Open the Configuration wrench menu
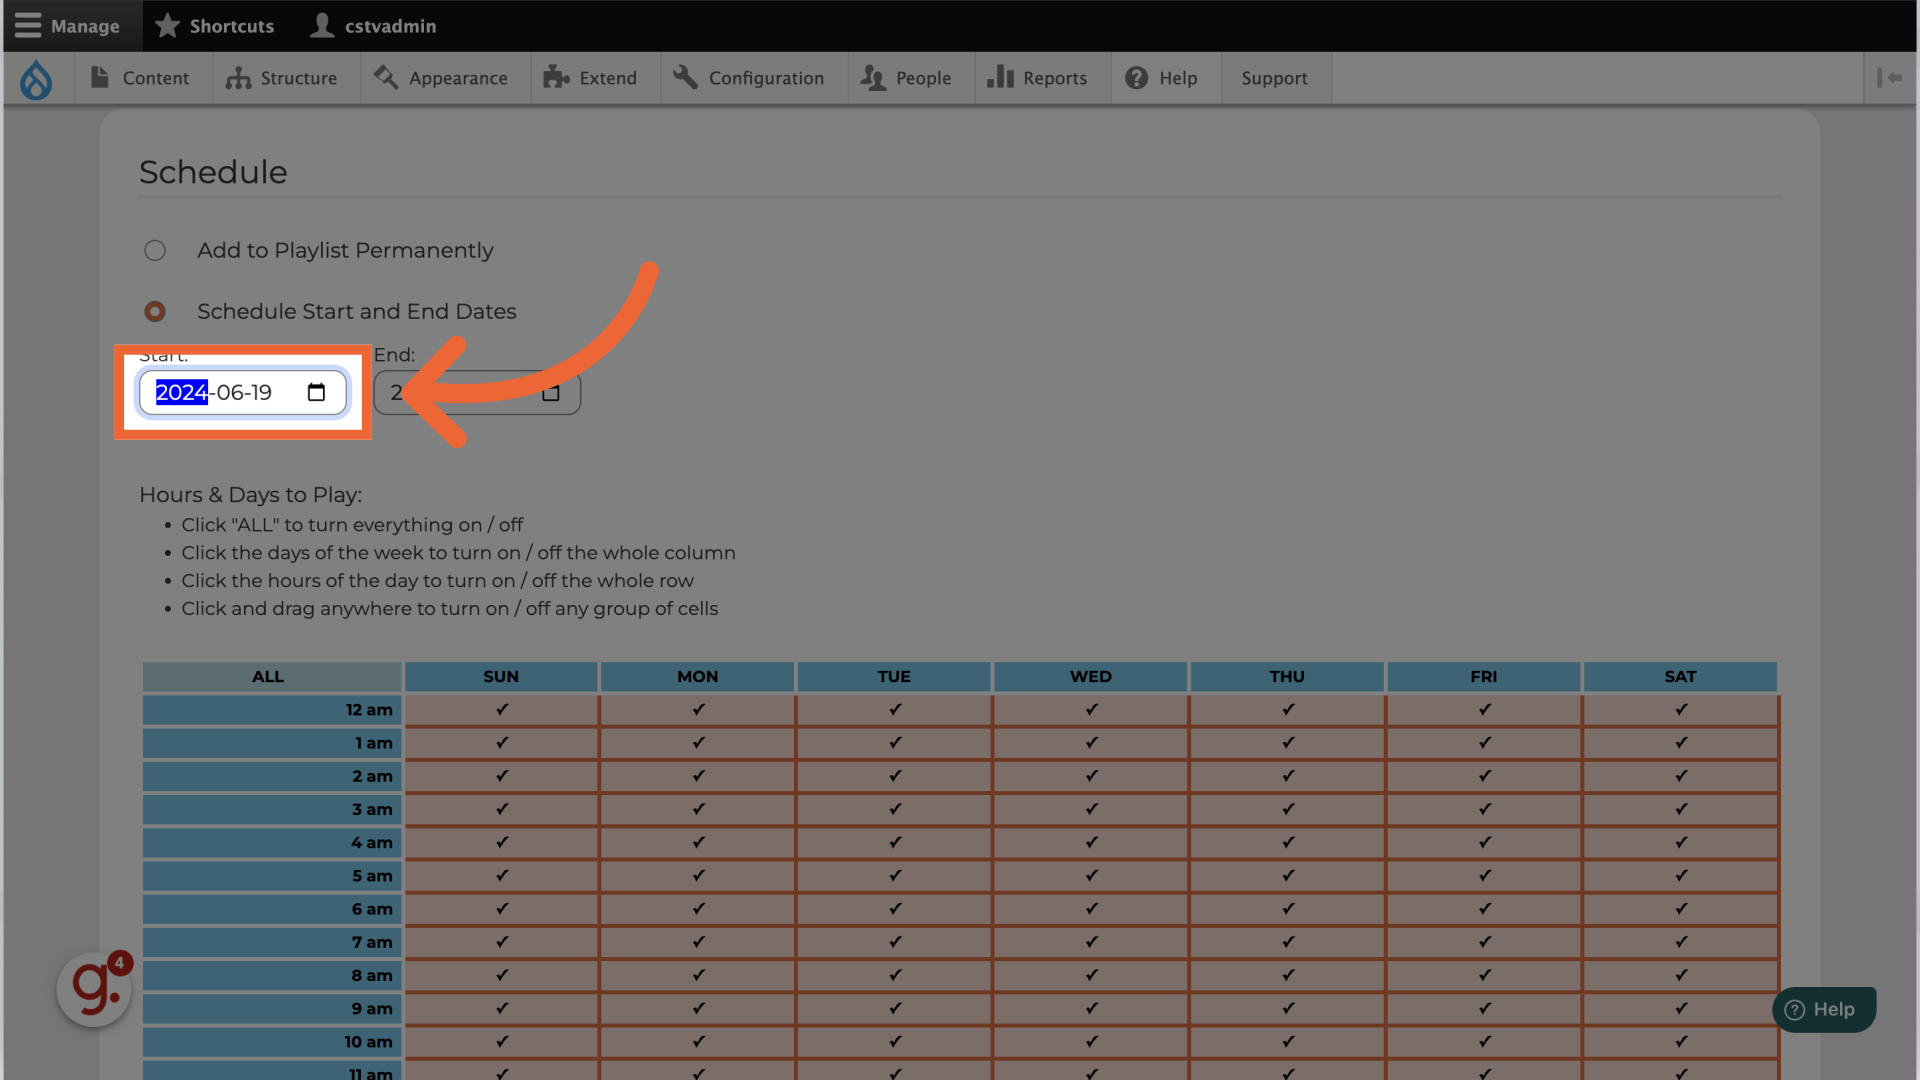The image size is (1920, 1080). pyautogui.click(x=748, y=78)
